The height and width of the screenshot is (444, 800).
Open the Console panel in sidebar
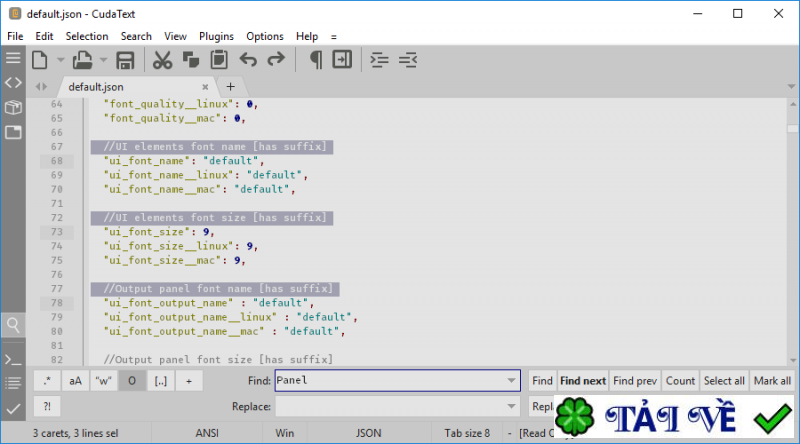click(13, 359)
